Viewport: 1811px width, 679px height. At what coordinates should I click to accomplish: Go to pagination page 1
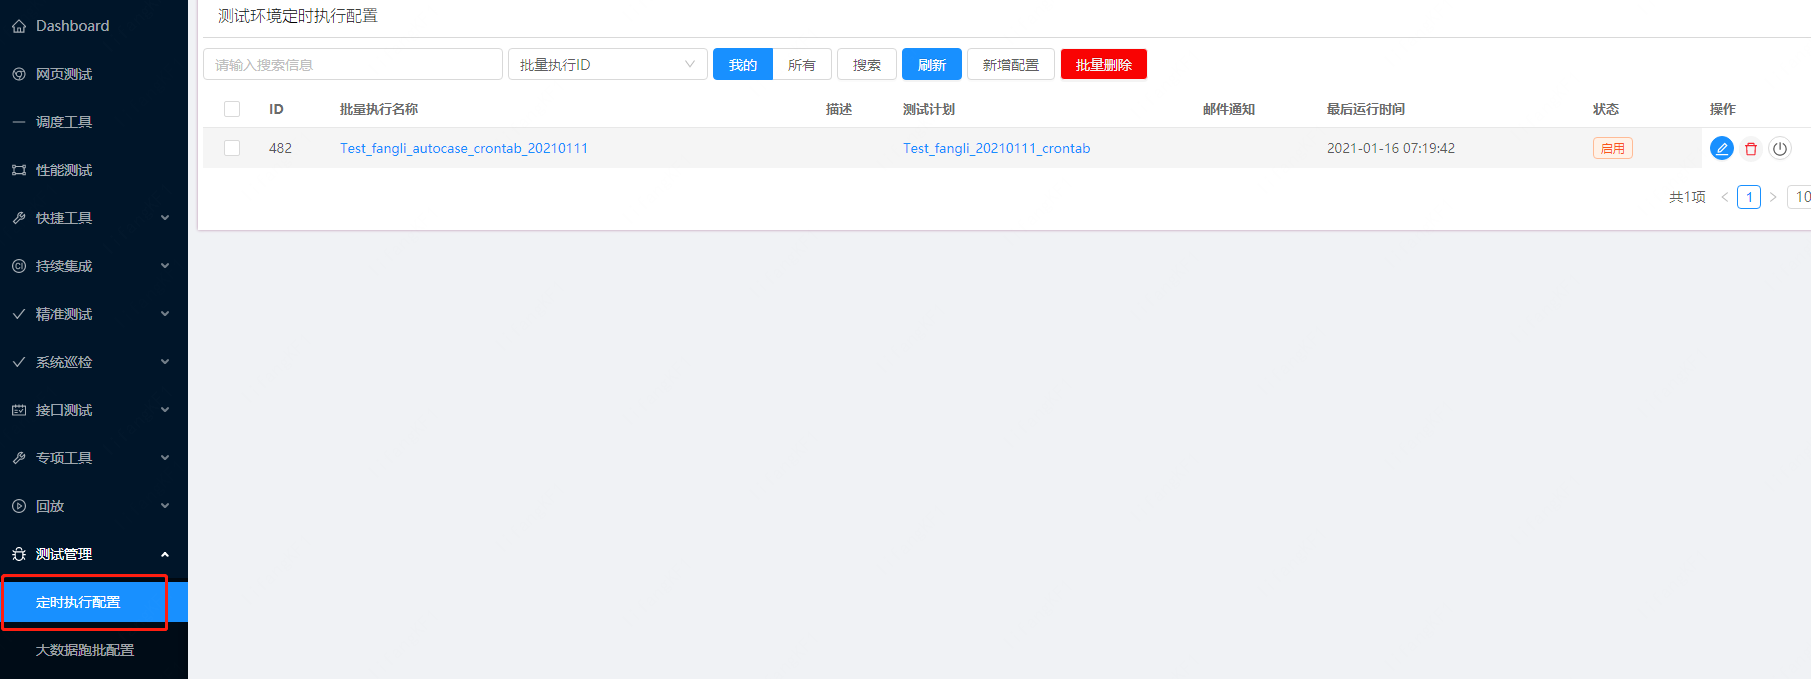(x=1749, y=197)
